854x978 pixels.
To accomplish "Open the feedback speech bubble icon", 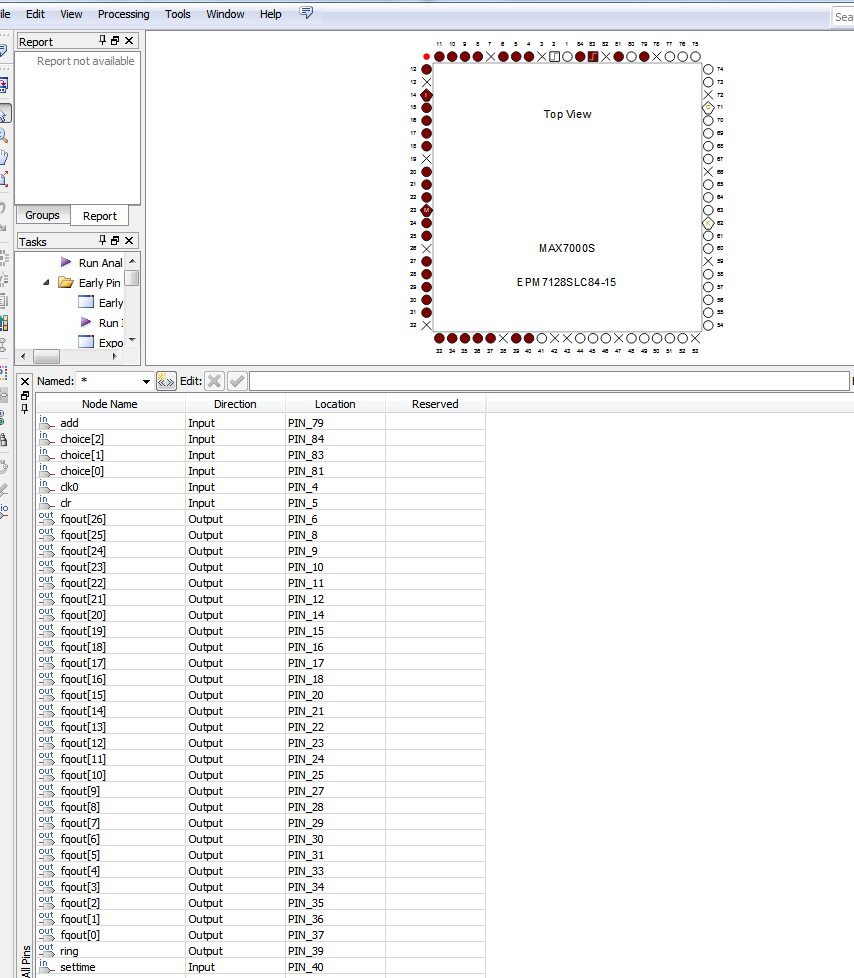I will click(306, 12).
